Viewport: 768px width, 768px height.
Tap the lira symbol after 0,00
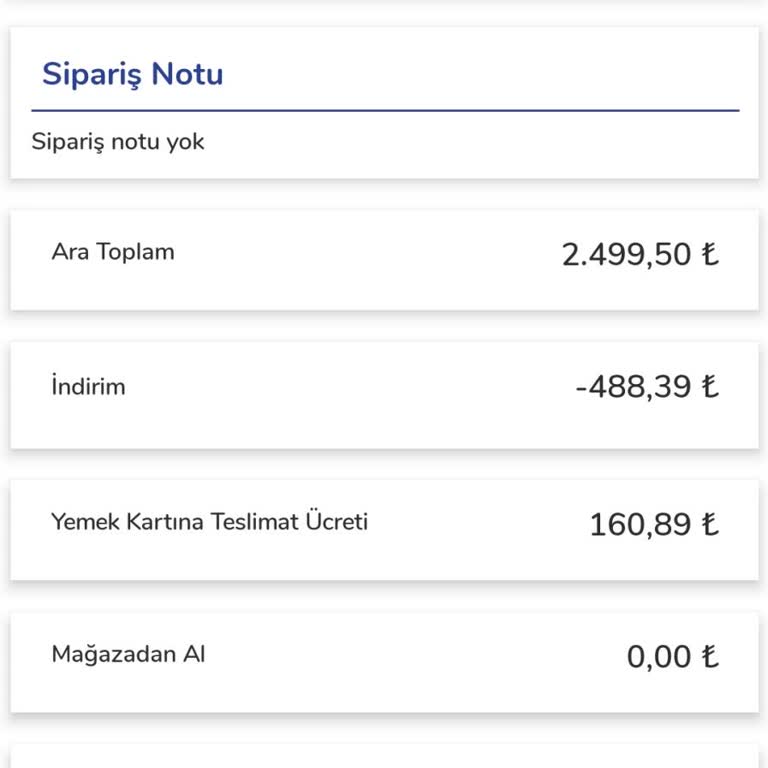point(709,657)
